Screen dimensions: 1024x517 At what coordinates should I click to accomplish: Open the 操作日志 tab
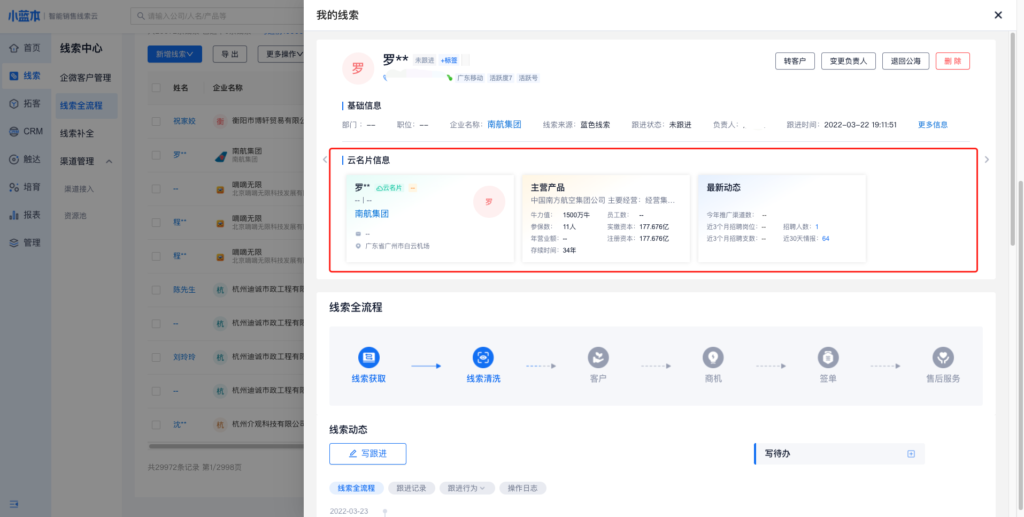click(522, 488)
